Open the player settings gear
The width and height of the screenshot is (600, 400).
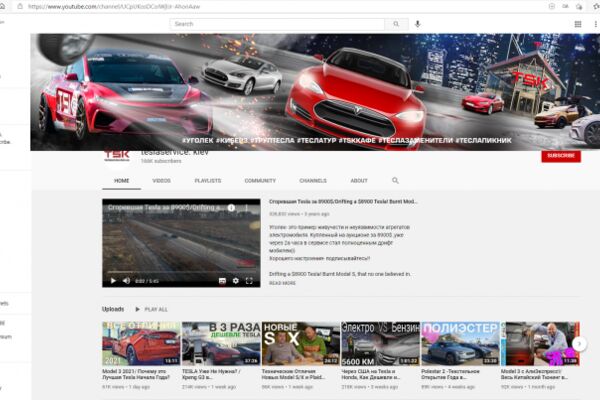235,281
